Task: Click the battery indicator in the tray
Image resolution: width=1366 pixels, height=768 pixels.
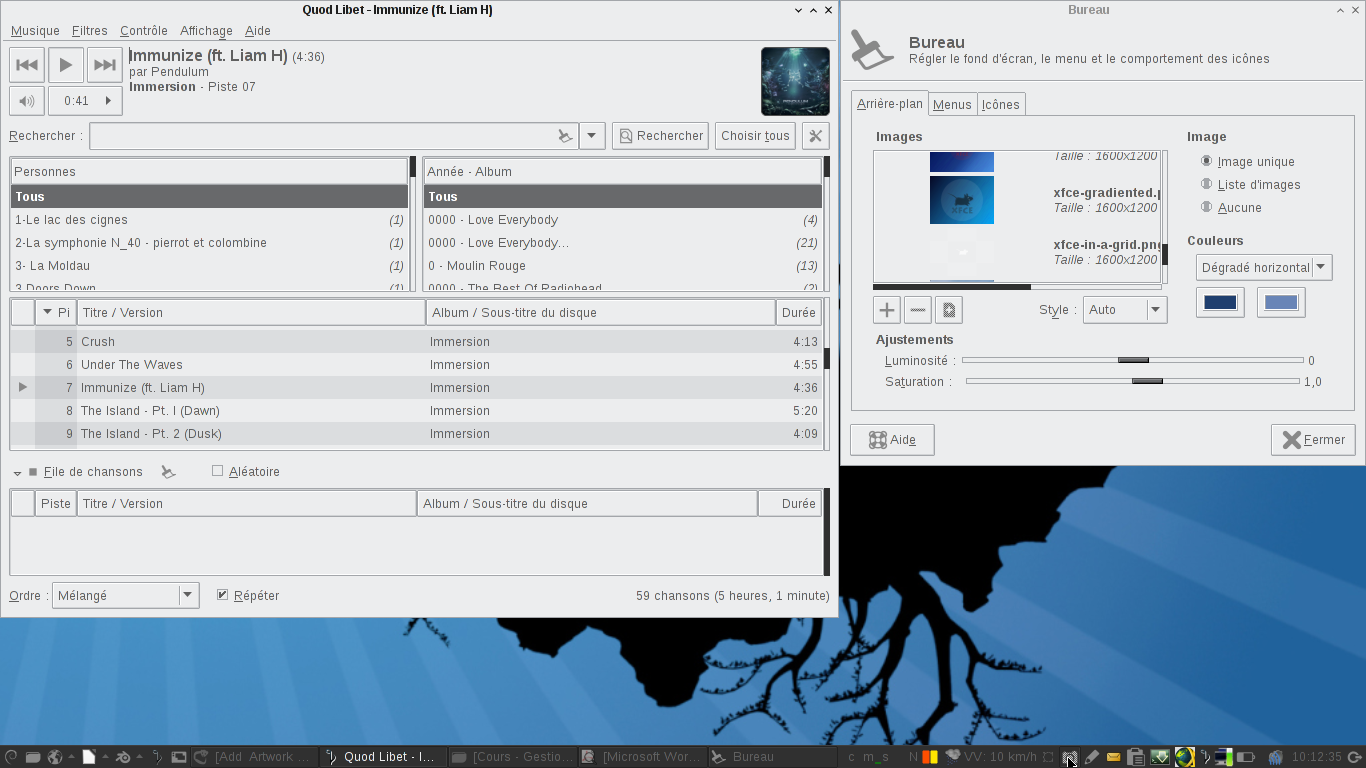Action: [1246, 757]
